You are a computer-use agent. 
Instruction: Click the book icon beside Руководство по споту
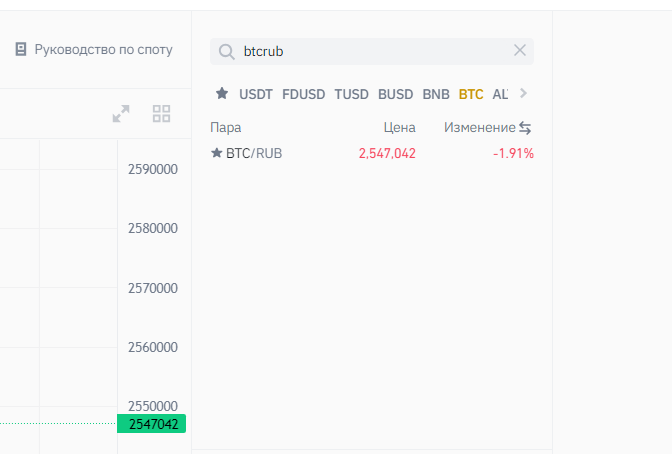pyautogui.click(x=21, y=49)
